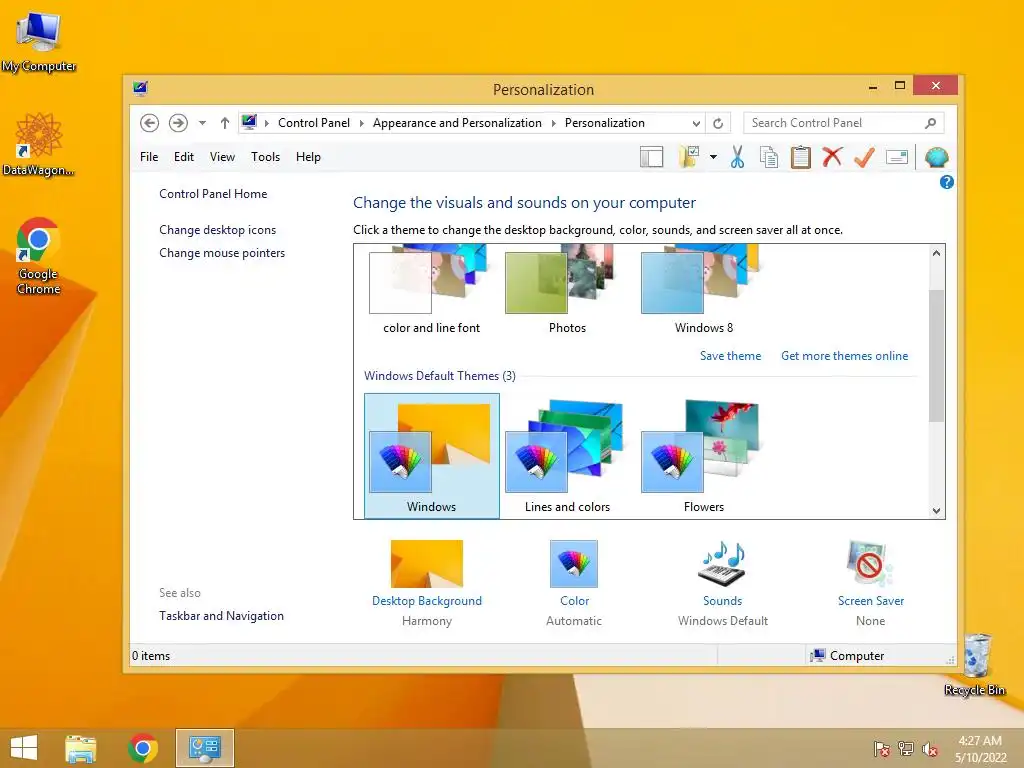The image size is (1024, 768).
Task: Select the Lines and colors theme
Action: [568, 456]
